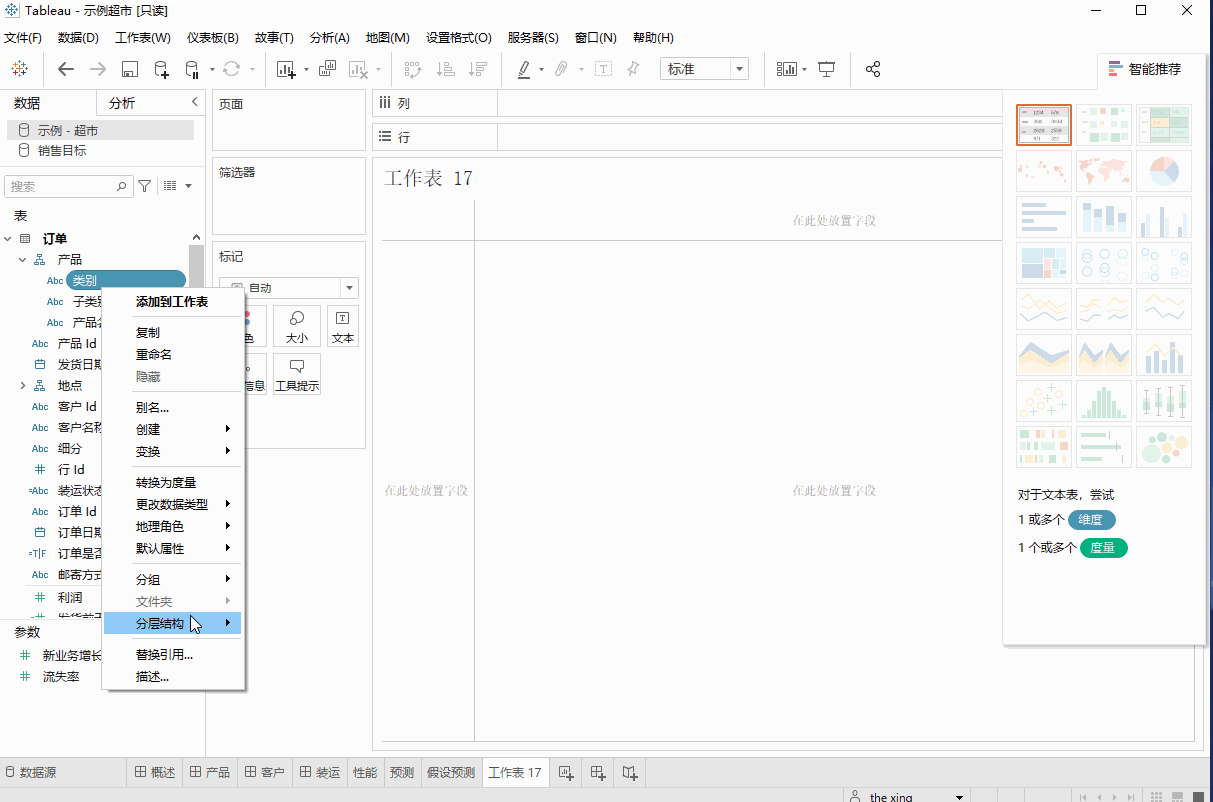This screenshot has width=1213, height=802.
Task: Click the share icon in toolbar
Action: coord(873,69)
